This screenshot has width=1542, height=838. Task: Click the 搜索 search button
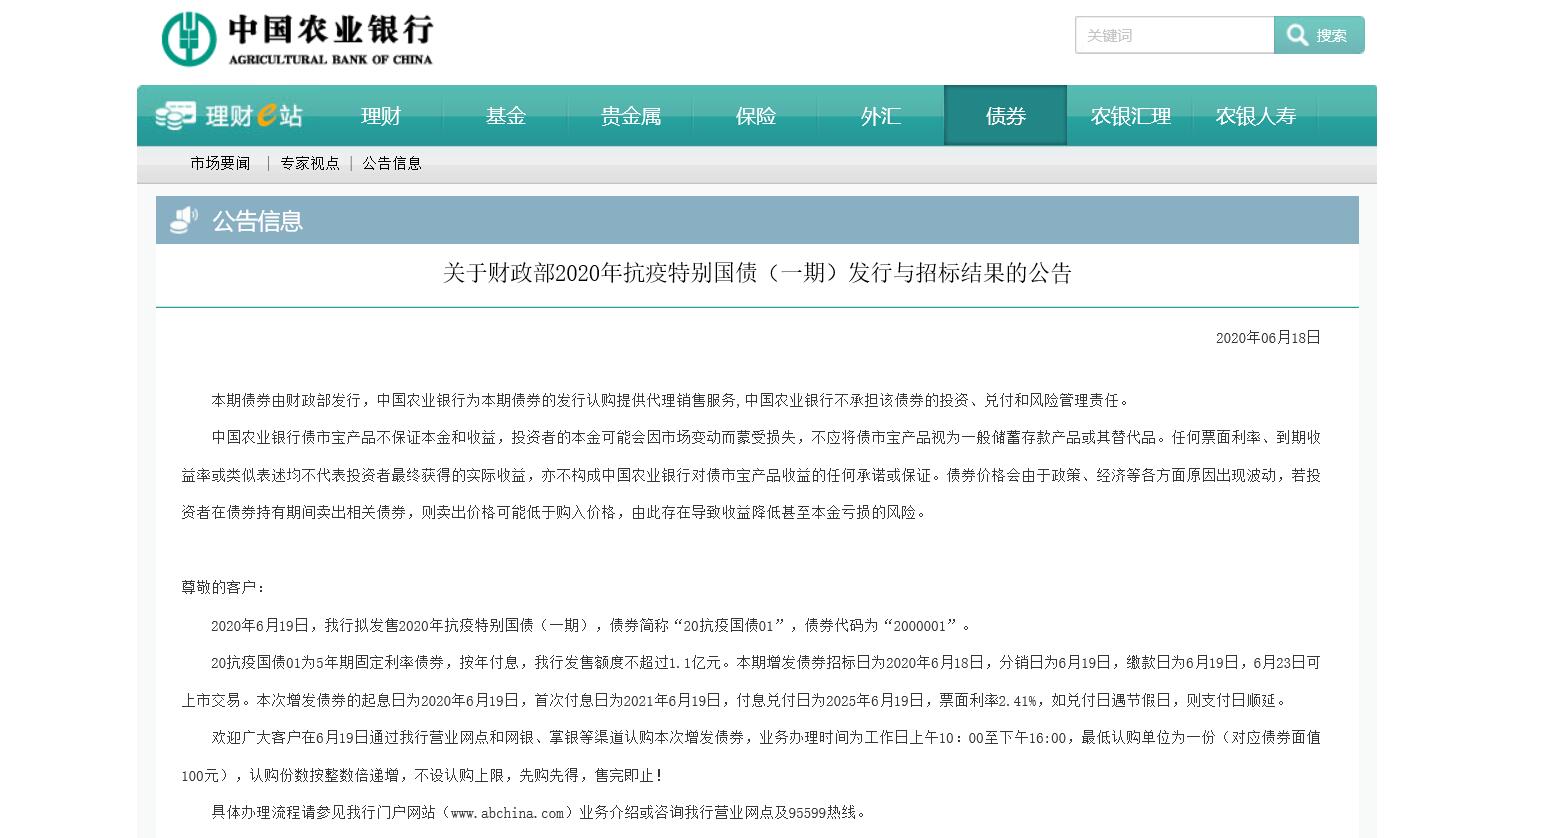pos(1319,35)
